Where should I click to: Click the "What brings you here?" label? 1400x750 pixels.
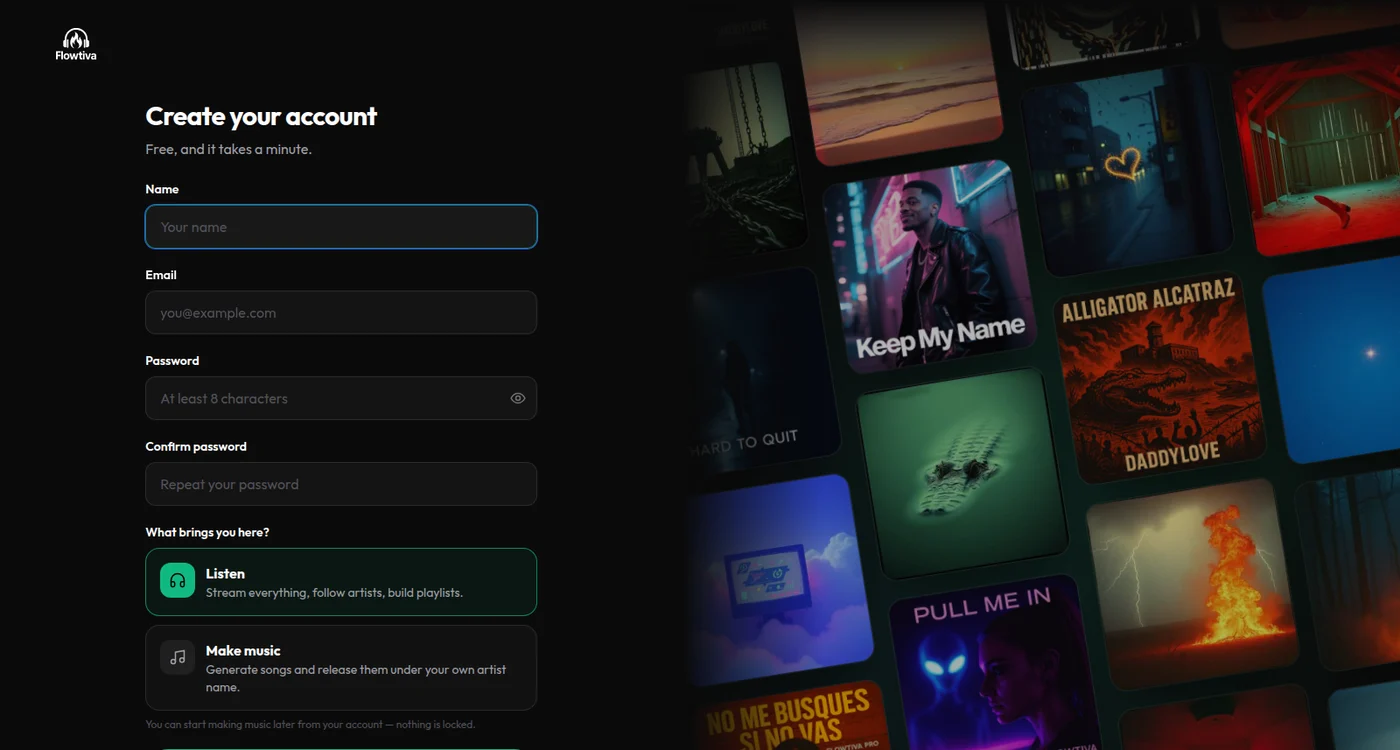pyautogui.click(x=207, y=532)
